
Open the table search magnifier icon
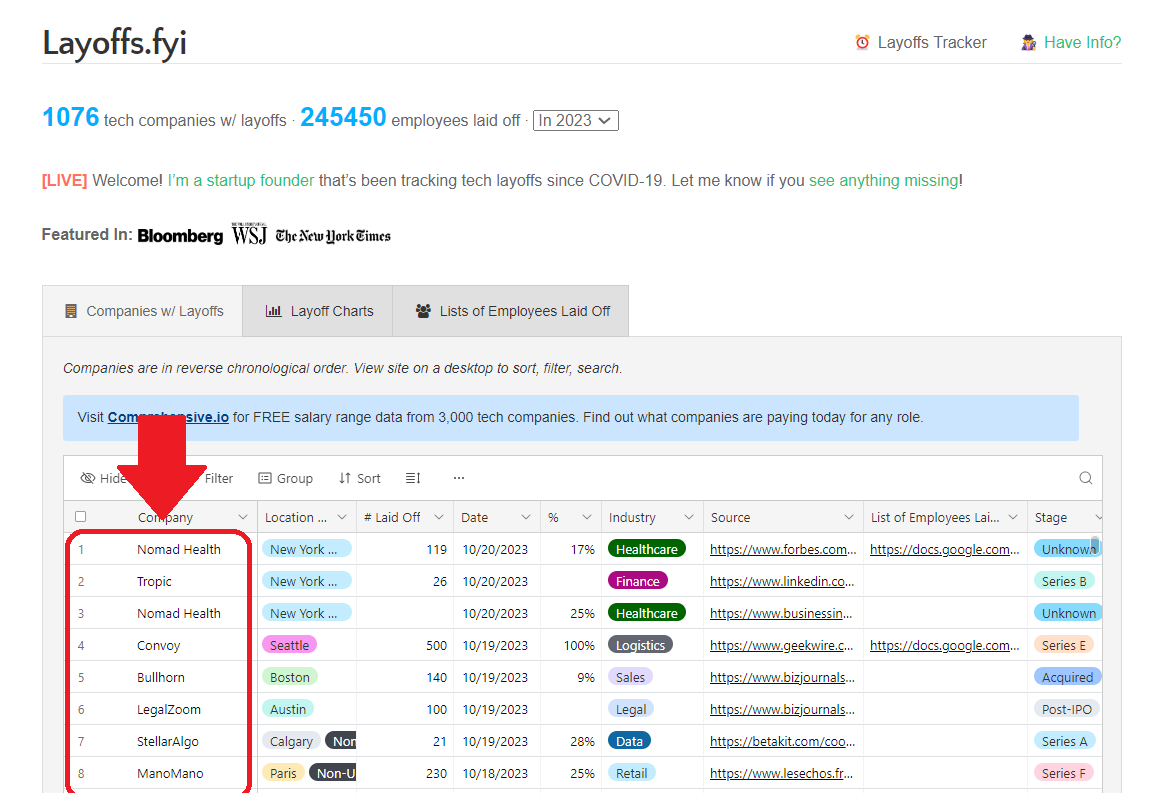[x=1085, y=478]
